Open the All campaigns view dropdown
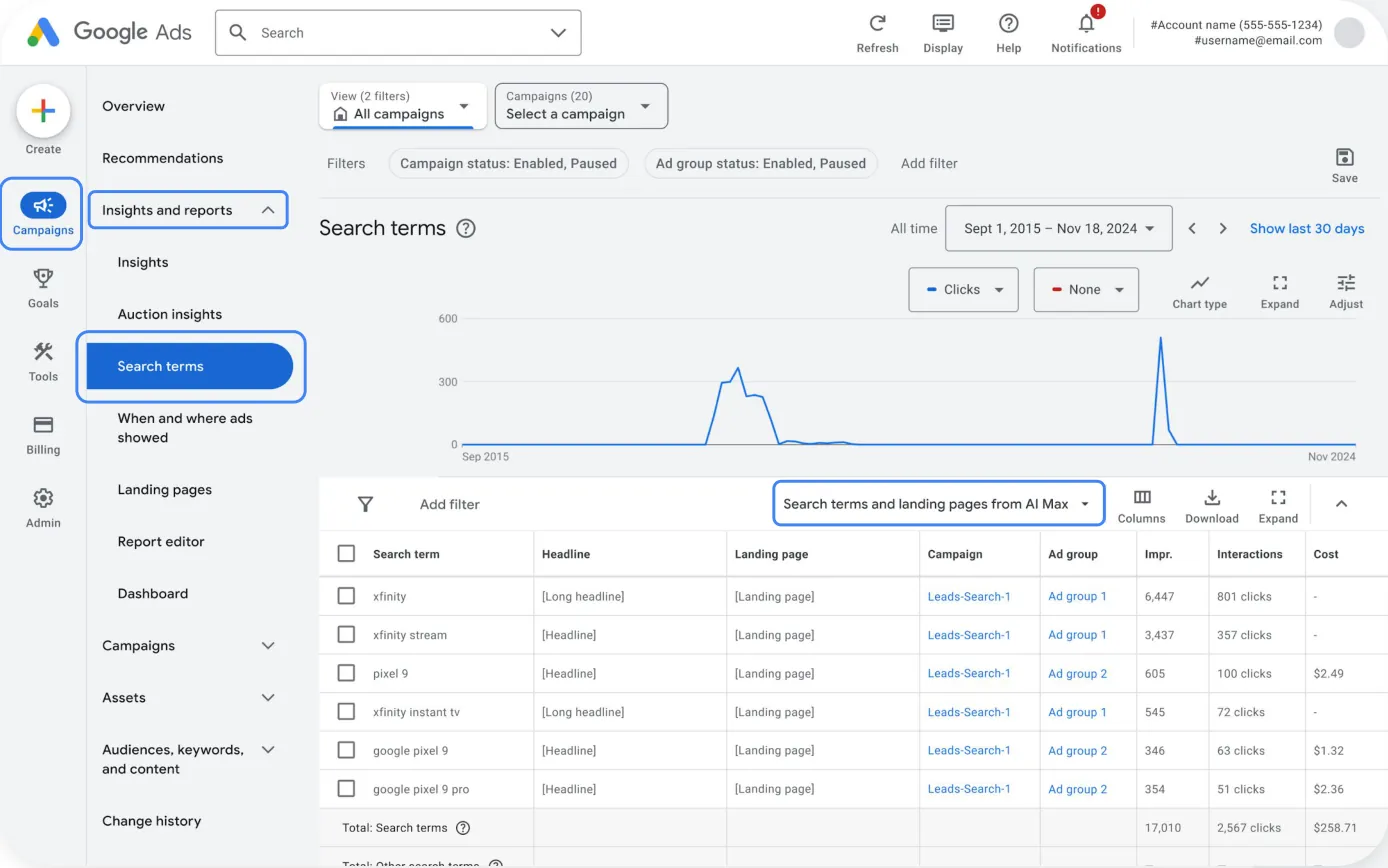1388x868 pixels. (x=403, y=105)
